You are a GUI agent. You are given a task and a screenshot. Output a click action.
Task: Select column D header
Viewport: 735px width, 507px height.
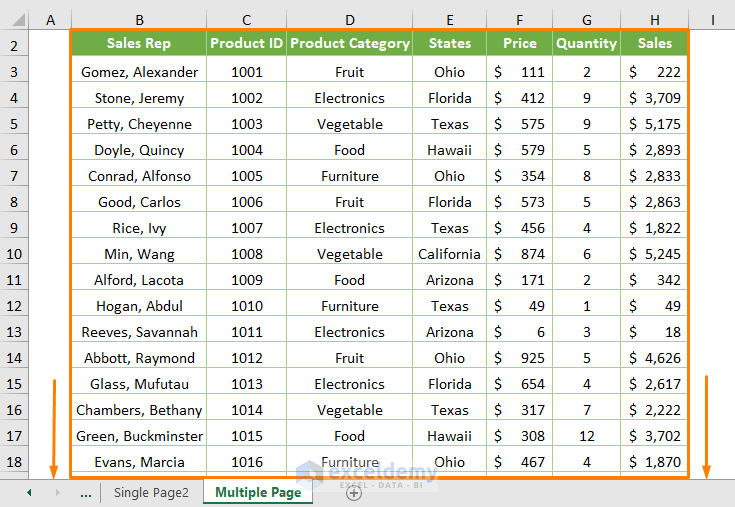pos(349,19)
